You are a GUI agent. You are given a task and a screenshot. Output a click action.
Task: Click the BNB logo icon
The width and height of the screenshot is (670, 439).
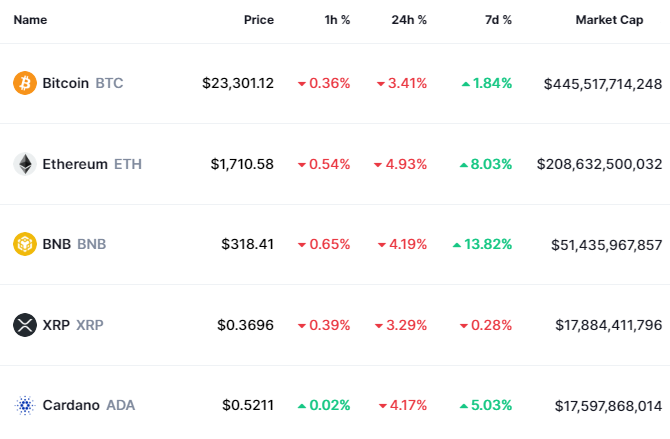coord(24,244)
